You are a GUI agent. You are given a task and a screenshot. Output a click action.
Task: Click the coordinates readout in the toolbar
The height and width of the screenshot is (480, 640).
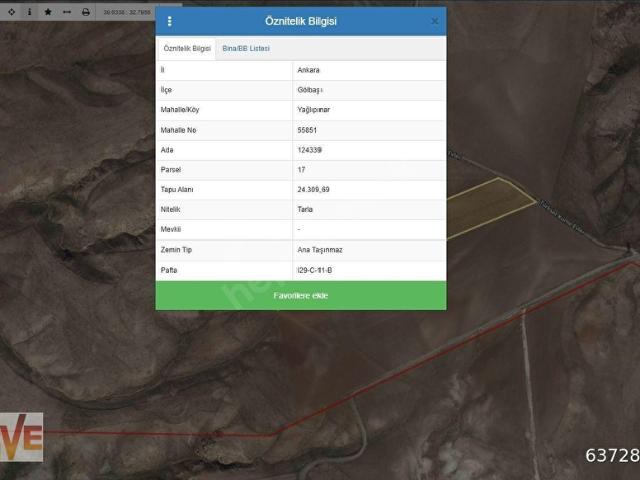pyautogui.click(x=125, y=12)
